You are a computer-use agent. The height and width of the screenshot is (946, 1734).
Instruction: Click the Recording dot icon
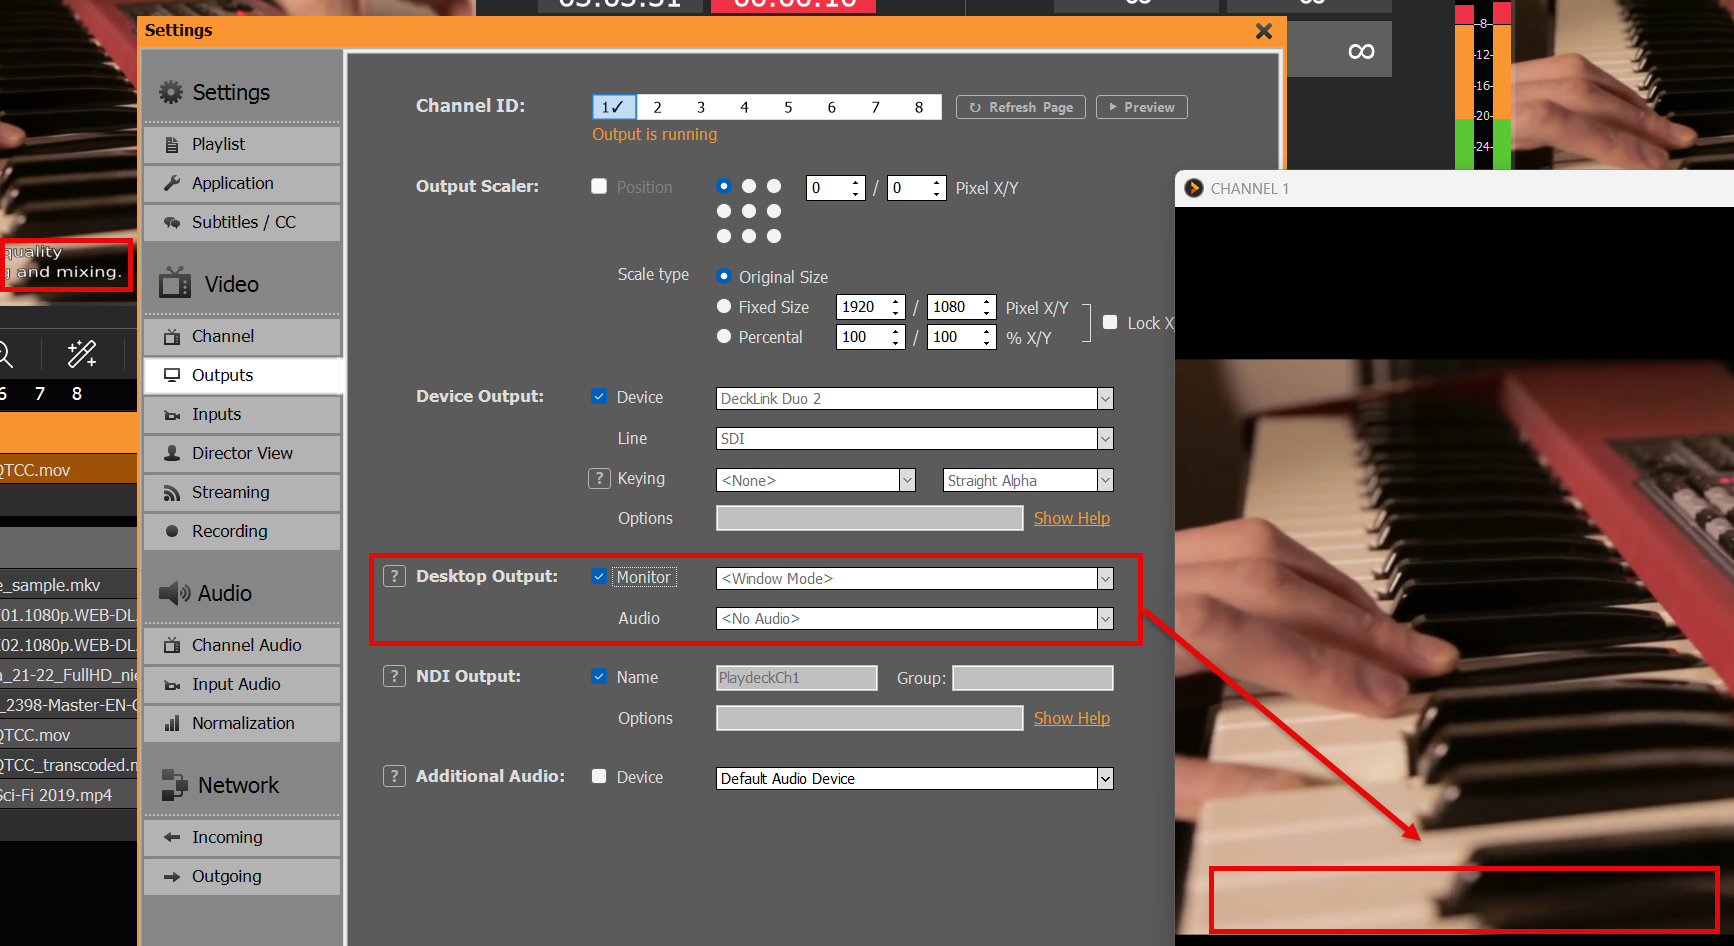tap(172, 531)
